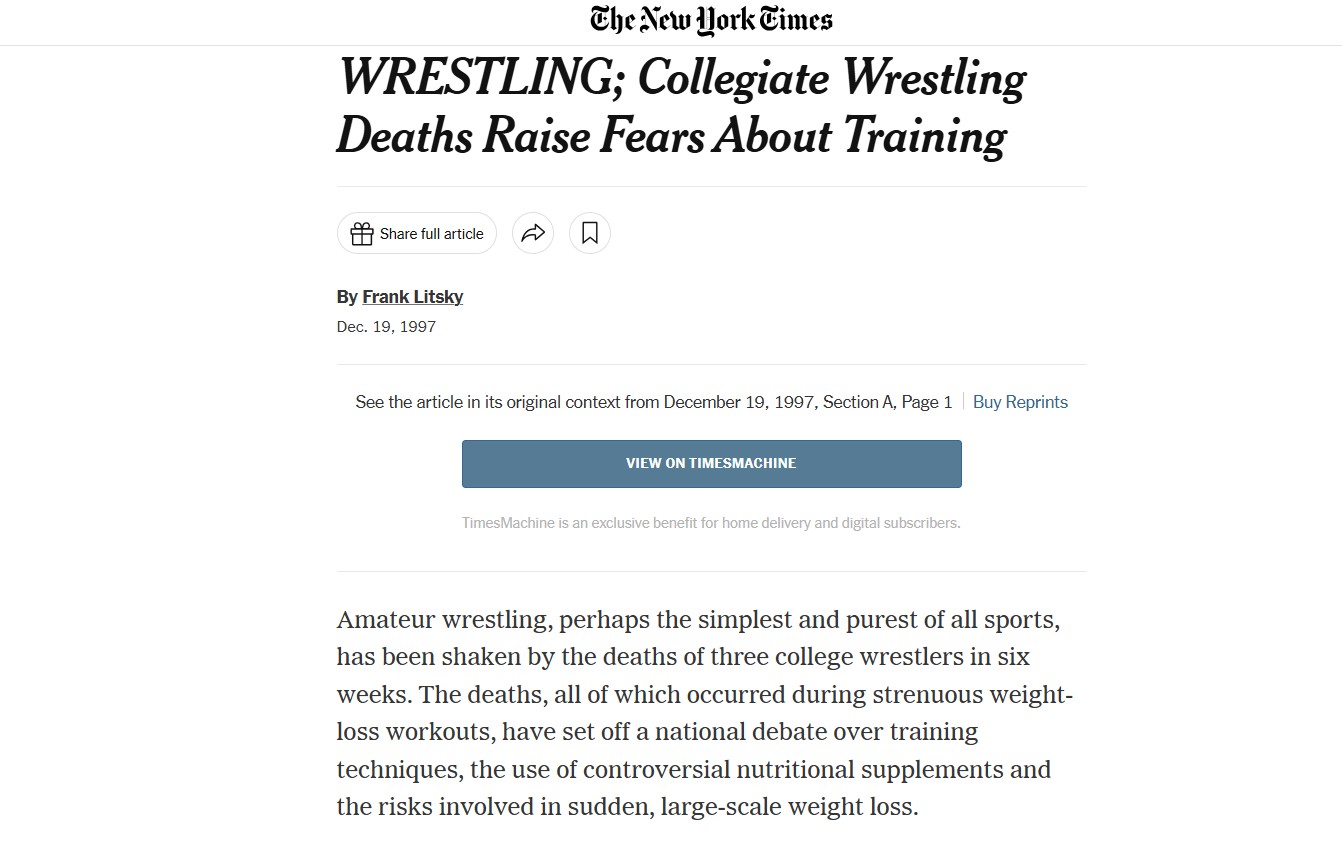Click the gift icon in the share button
This screenshot has width=1342, height=845.
362,233
